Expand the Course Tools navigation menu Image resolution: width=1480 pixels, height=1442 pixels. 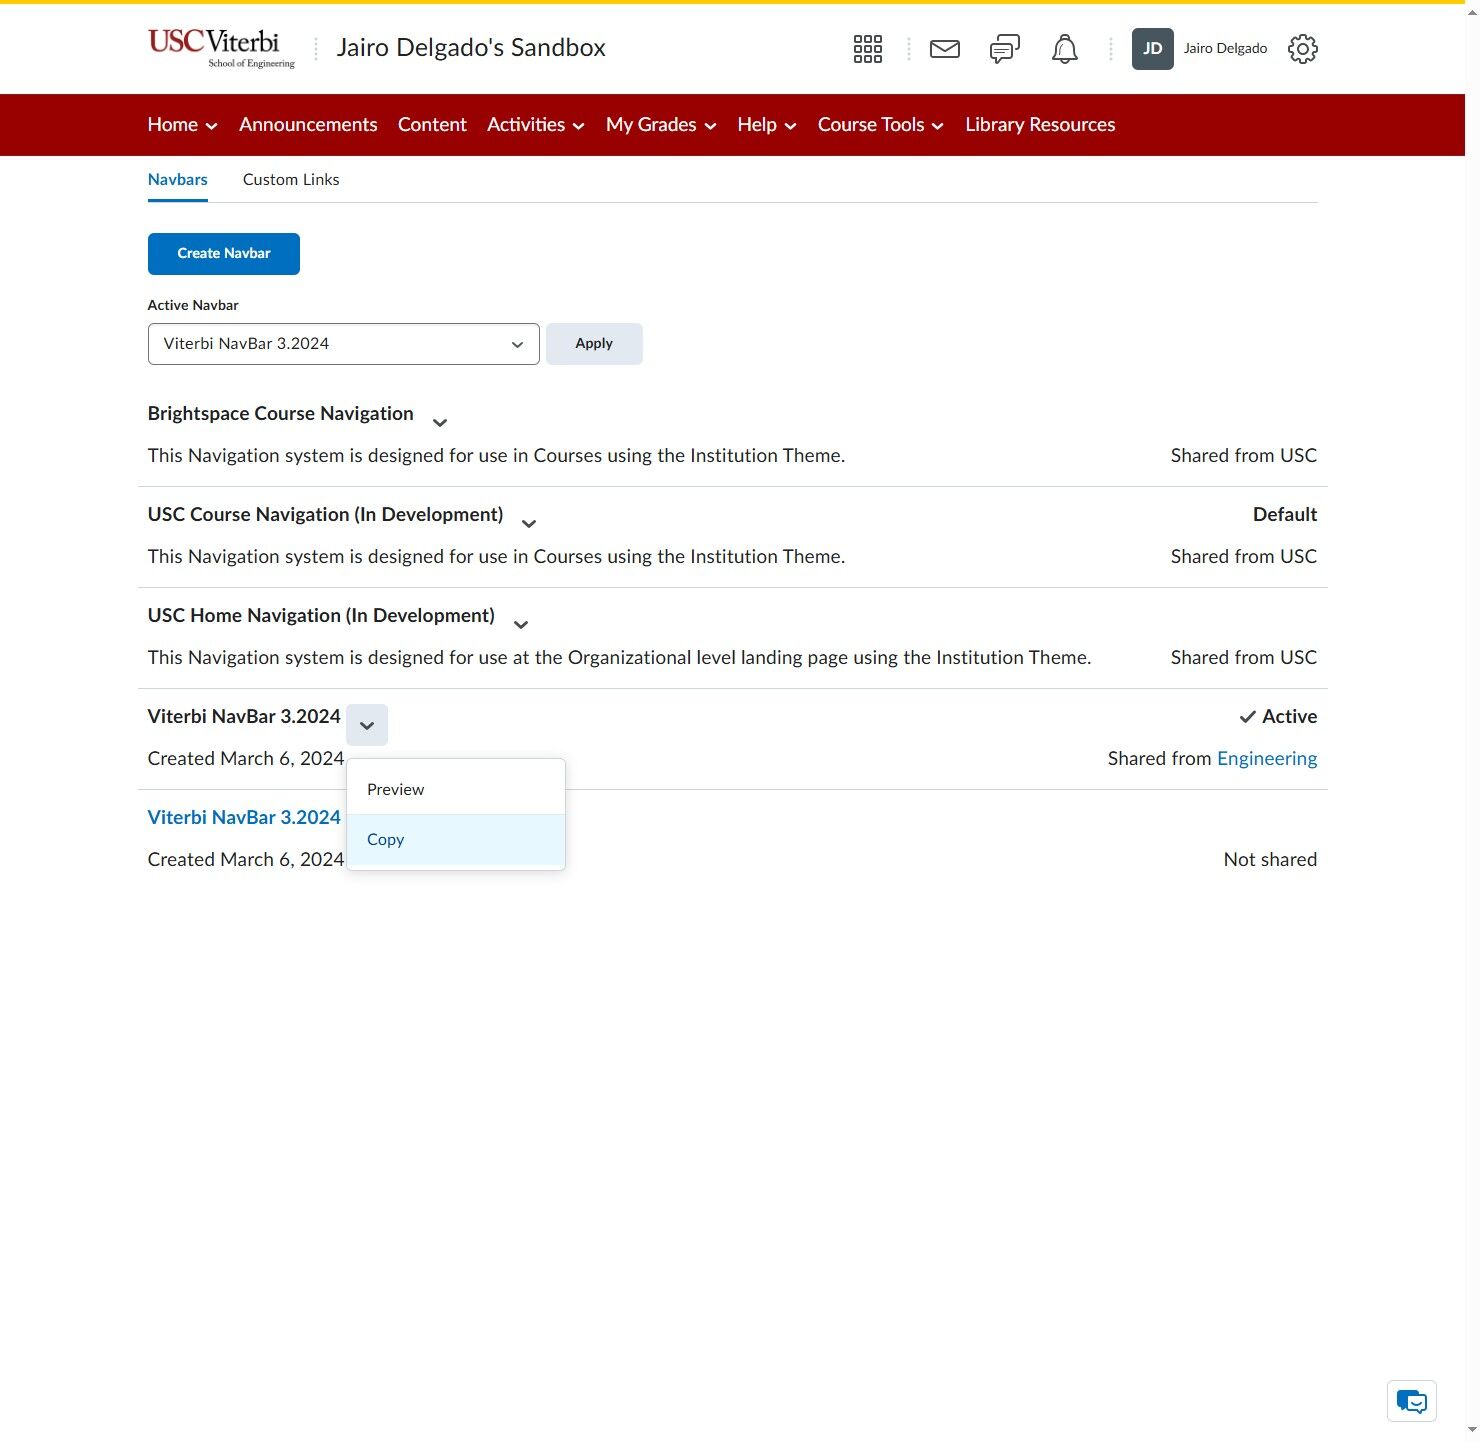[x=881, y=125]
